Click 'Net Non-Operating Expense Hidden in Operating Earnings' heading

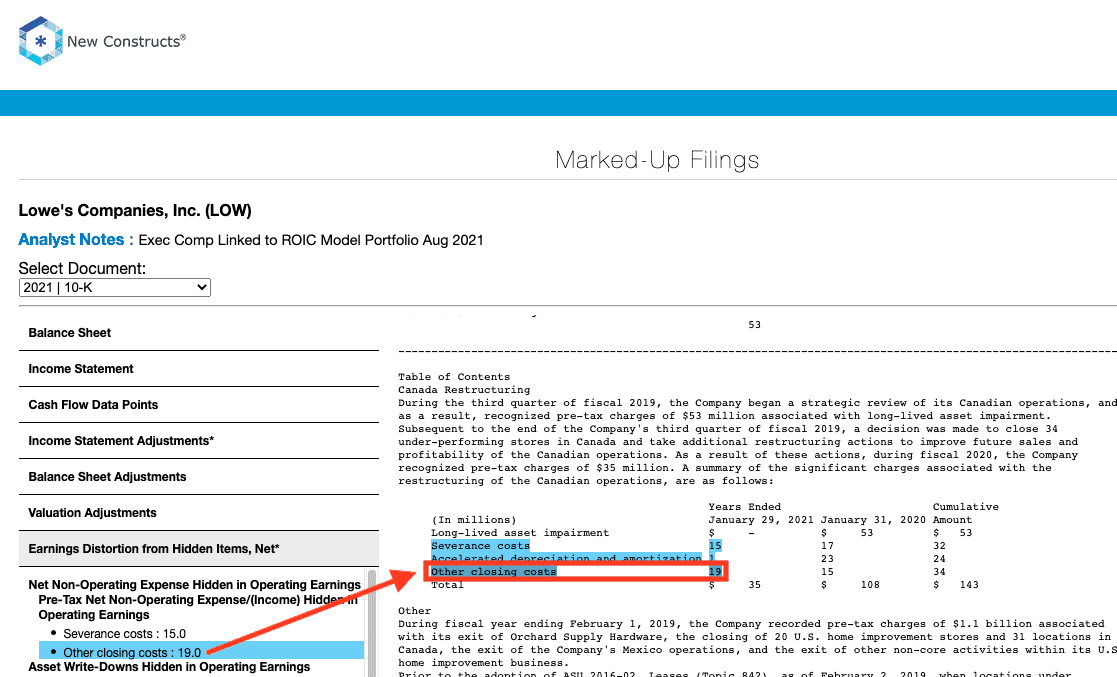(194, 584)
